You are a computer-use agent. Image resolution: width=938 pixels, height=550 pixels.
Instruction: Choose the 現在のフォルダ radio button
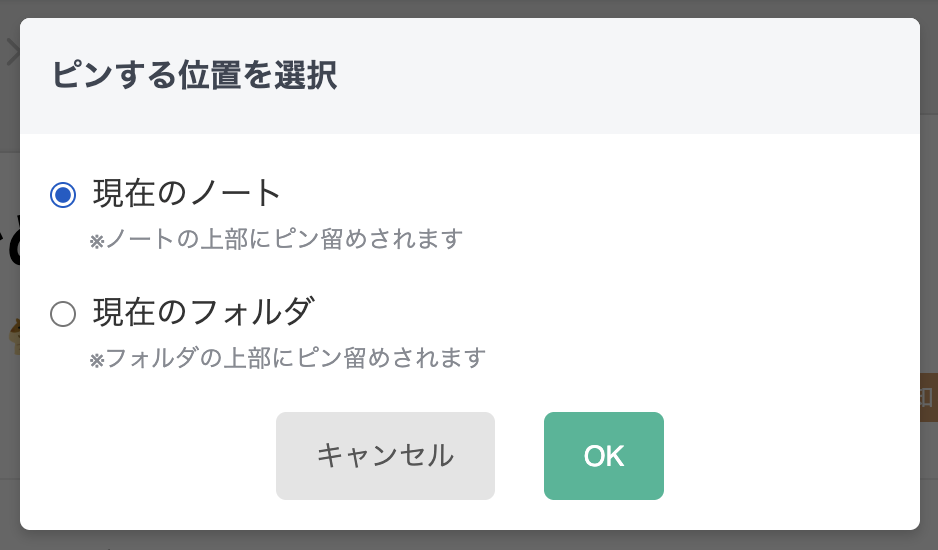point(63,315)
